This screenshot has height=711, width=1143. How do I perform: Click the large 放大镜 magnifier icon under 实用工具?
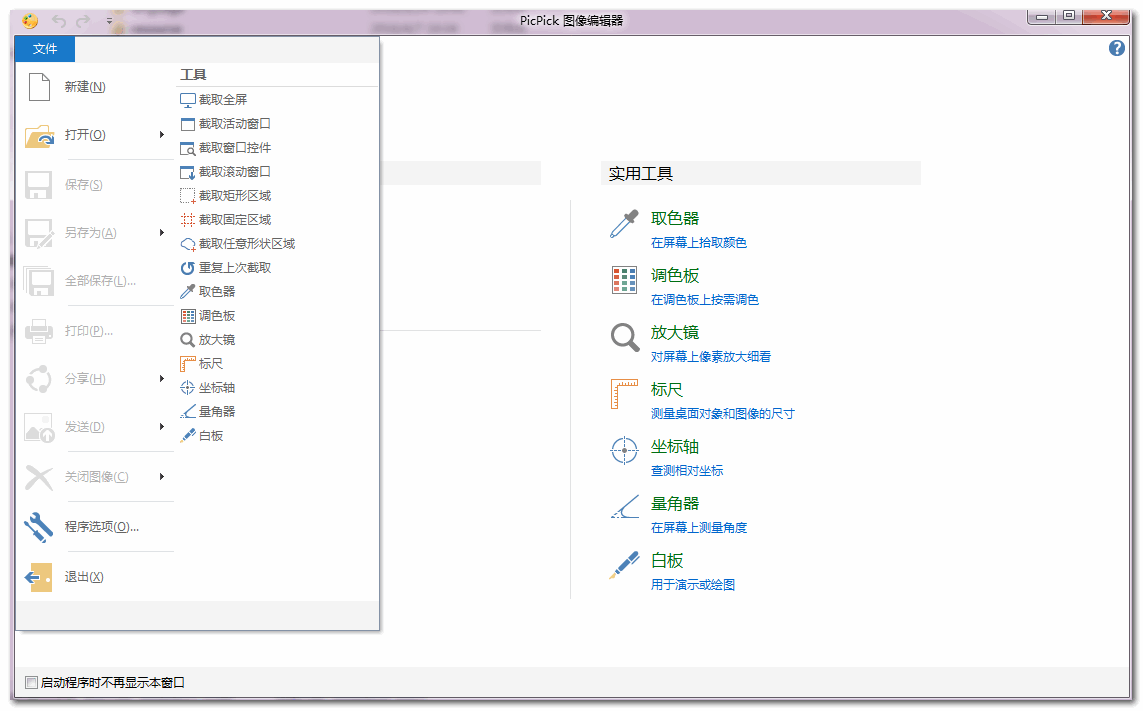(625, 338)
